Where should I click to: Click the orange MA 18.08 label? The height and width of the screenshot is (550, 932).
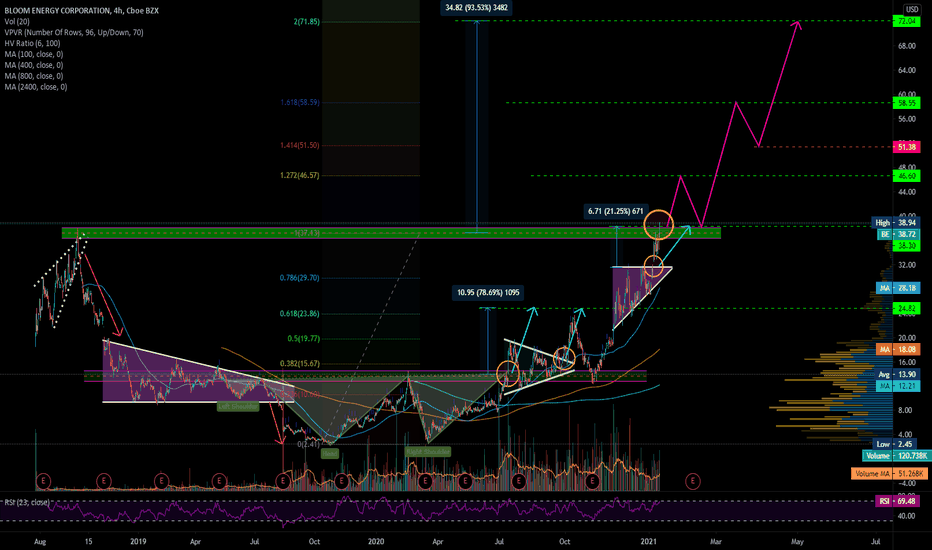(x=898, y=350)
